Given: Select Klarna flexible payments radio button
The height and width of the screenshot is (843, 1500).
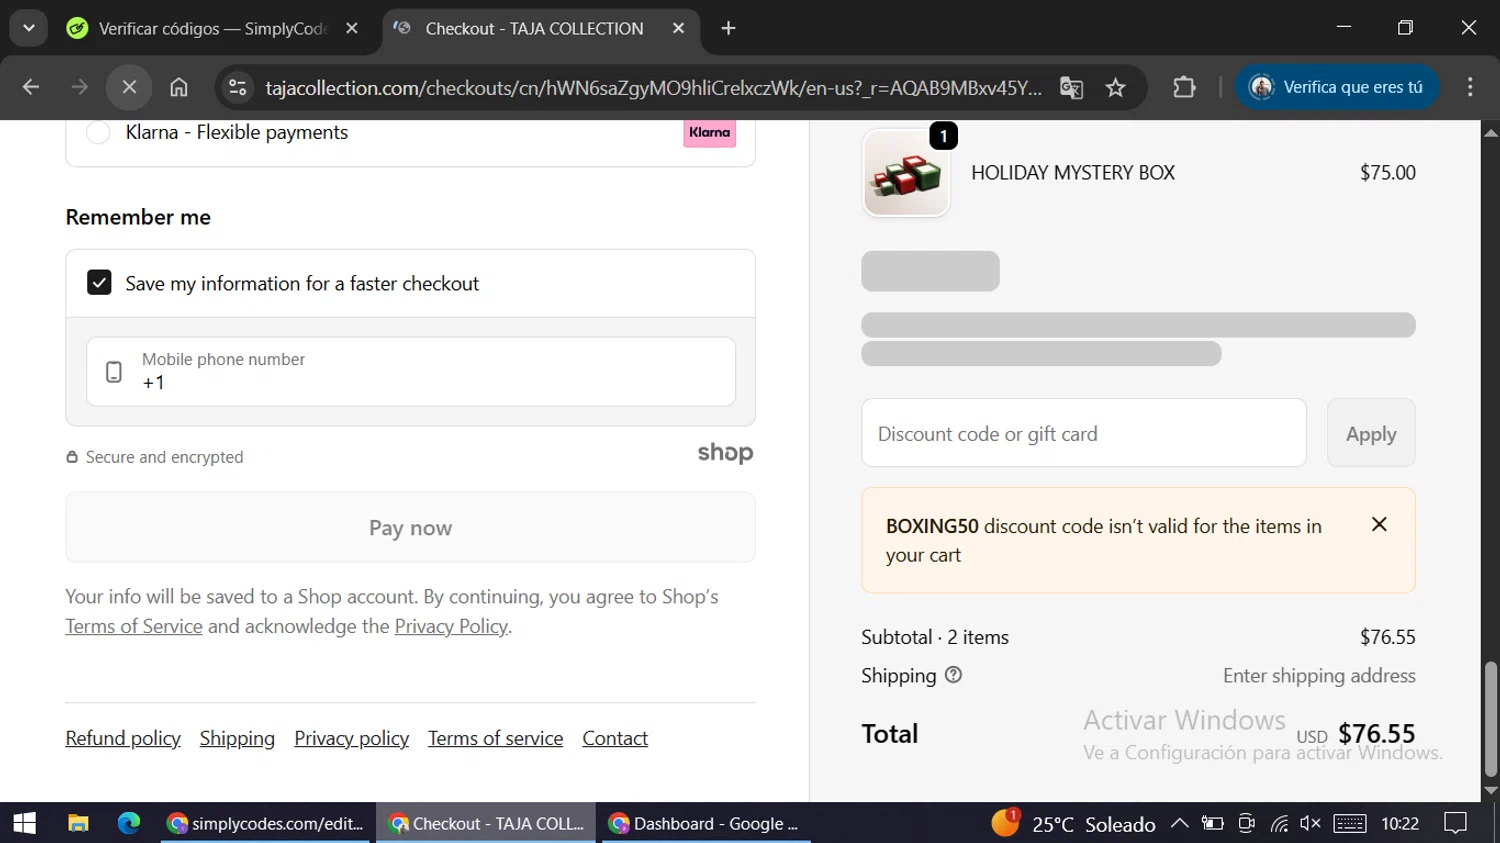Looking at the screenshot, I should coord(98,132).
